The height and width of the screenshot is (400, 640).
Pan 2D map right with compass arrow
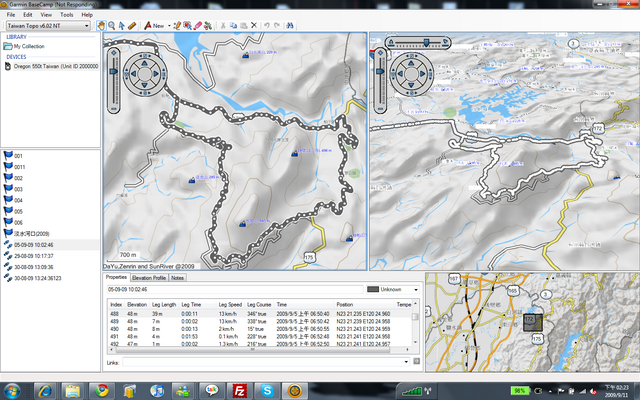(x=155, y=74)
